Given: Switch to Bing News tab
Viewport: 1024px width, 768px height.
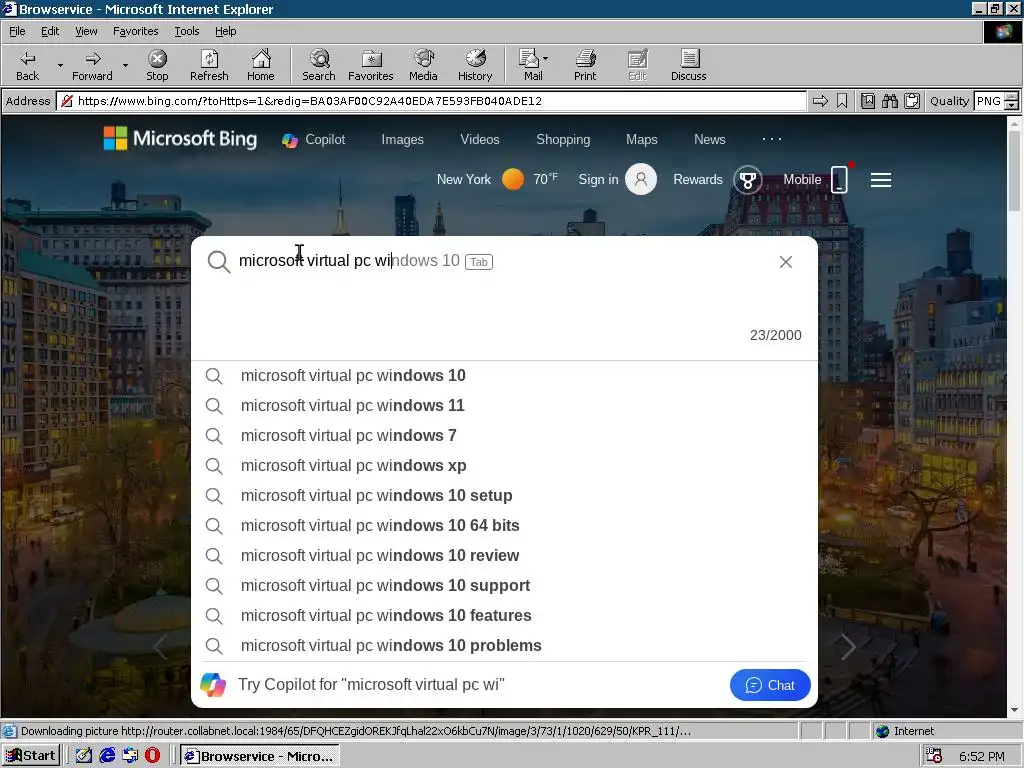Looking at the screenshot, I should [x=709, y=140].
